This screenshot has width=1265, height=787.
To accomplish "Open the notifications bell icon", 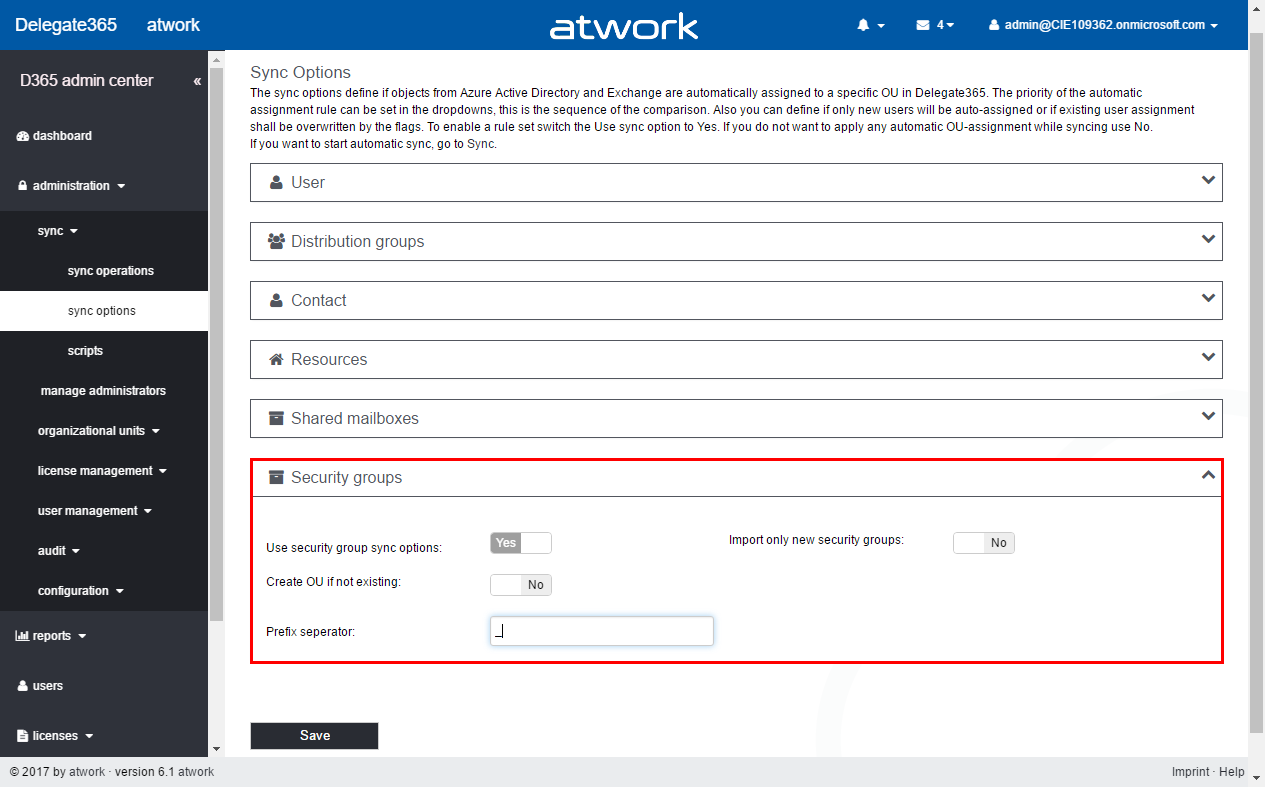I will click(x=863, y=25).
